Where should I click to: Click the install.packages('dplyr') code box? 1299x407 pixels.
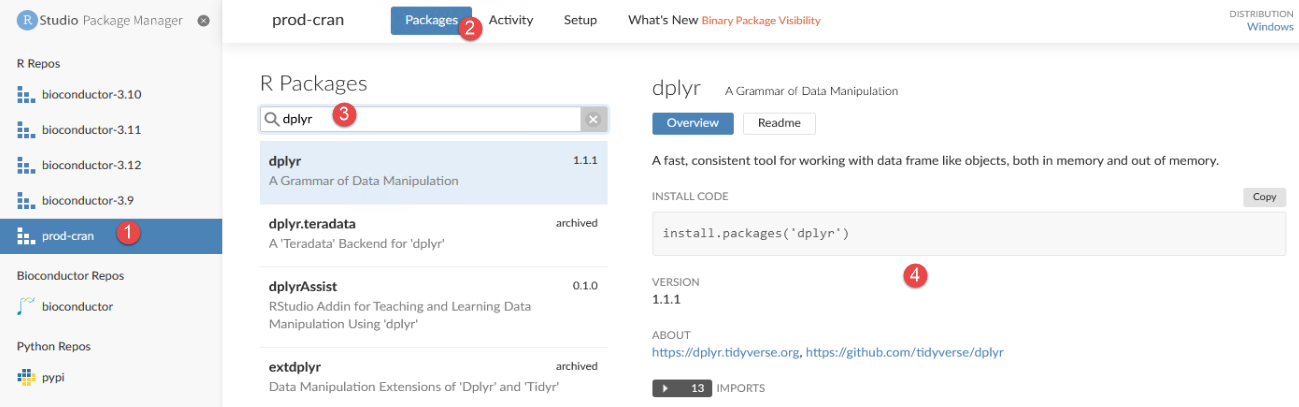[x=969, y=233]
